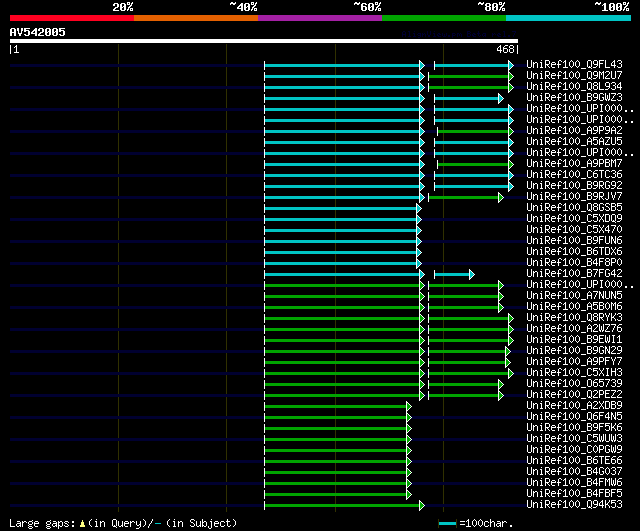This screenshot has width=640, height=531.
Task: Select subject label UniRef100_B6TE66
Action: click(574, 461)
